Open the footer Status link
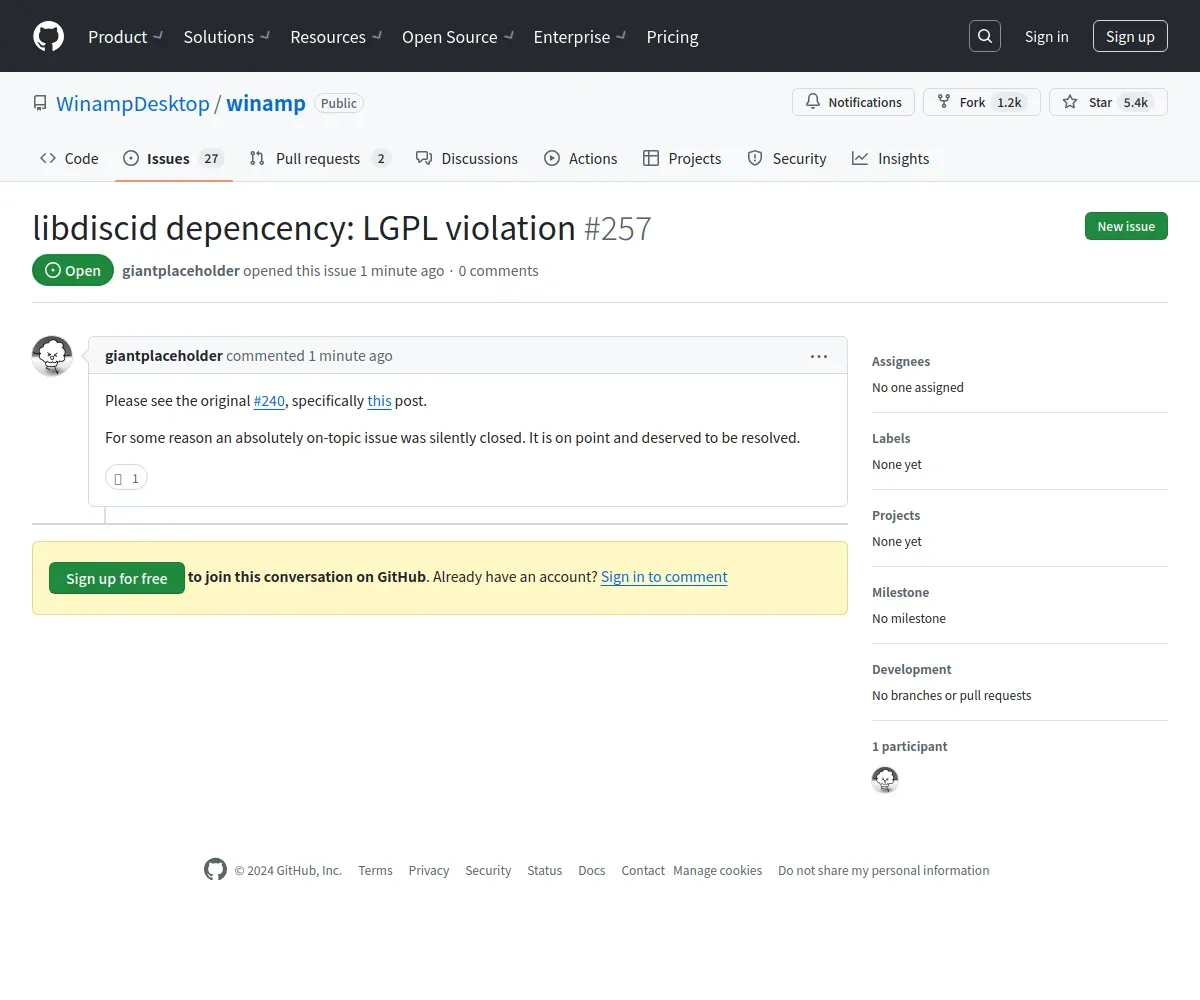1200x1000 pixels. click(x=545, y=870)
